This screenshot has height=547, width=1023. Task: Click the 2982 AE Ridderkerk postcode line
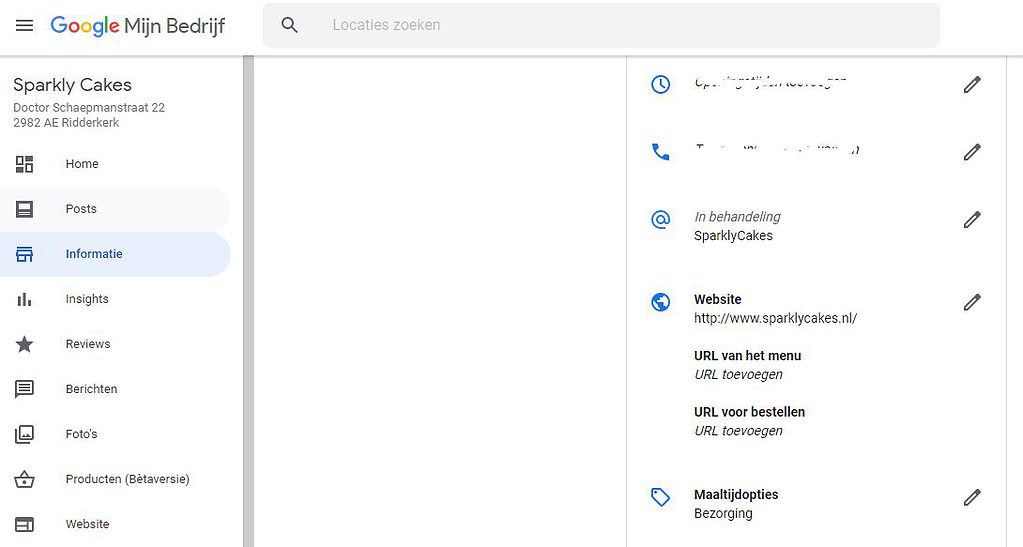66,123
